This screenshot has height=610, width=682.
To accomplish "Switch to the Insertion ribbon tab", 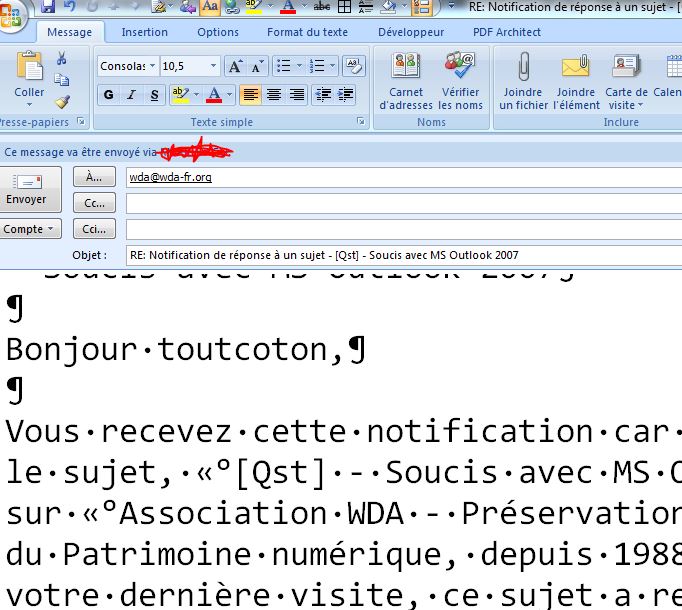I will (145, 32).
